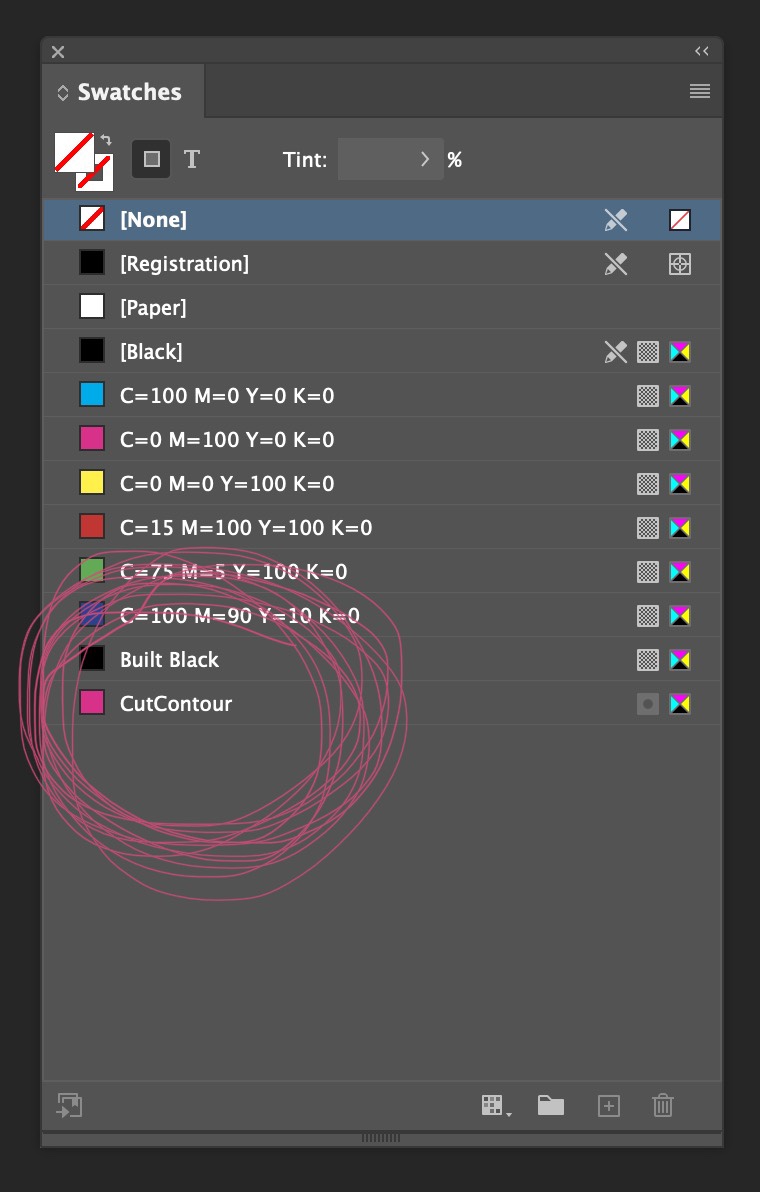Image resolution: width=760 pixels, height=1192 pixels.
Task: Click the CutContour spot color type icon
Action: coord(648,704)
